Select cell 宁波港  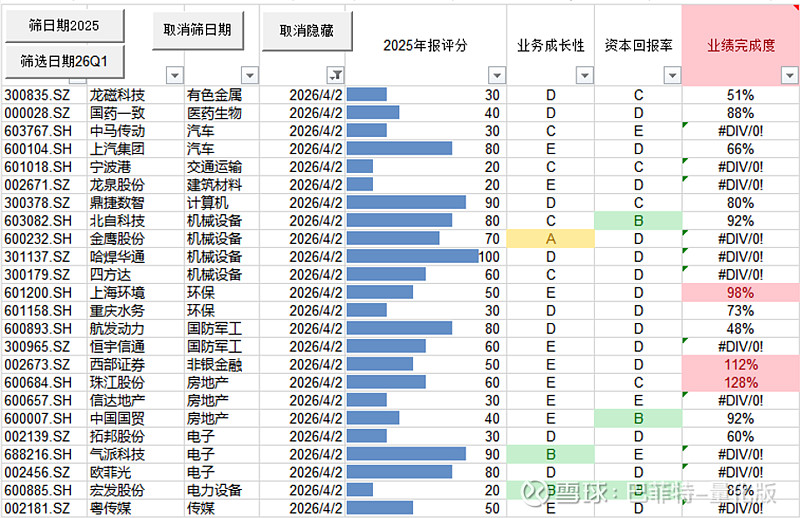pyautogui.click(x=136, y=167)
